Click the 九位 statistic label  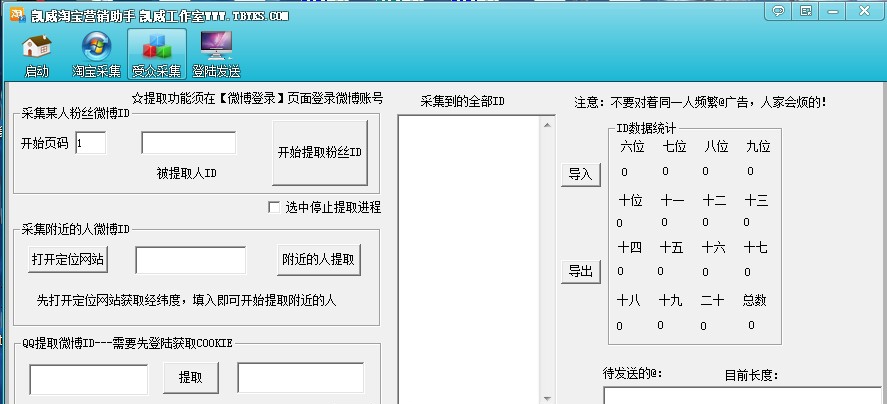(x=758, y=147)
